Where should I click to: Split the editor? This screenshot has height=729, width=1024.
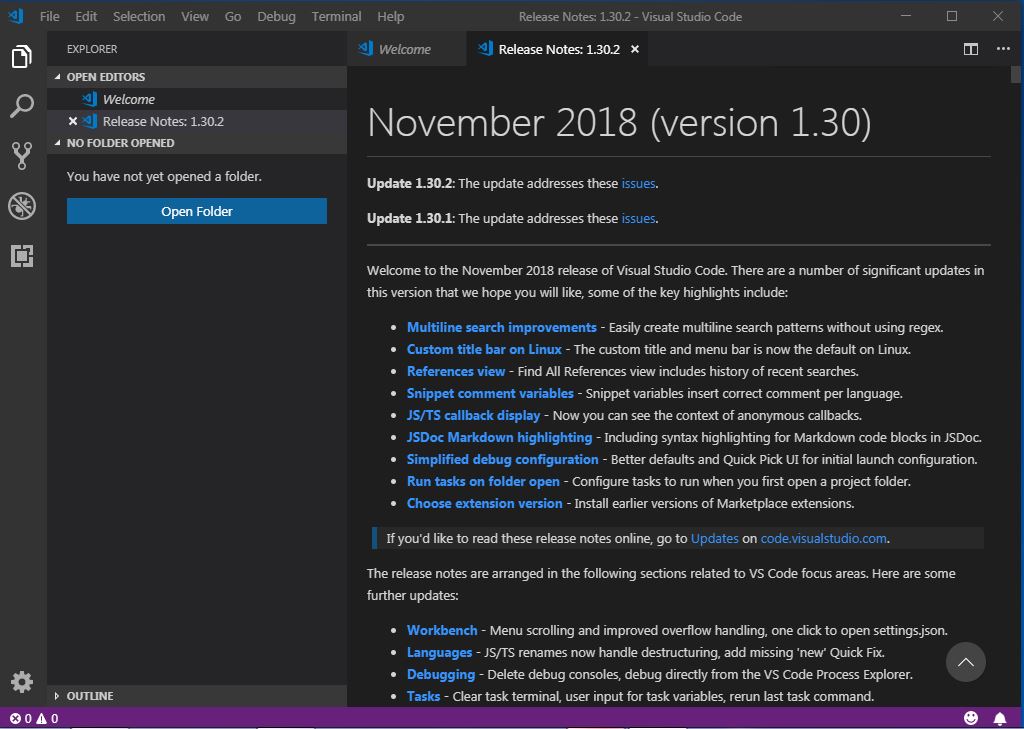click(970, 47)
